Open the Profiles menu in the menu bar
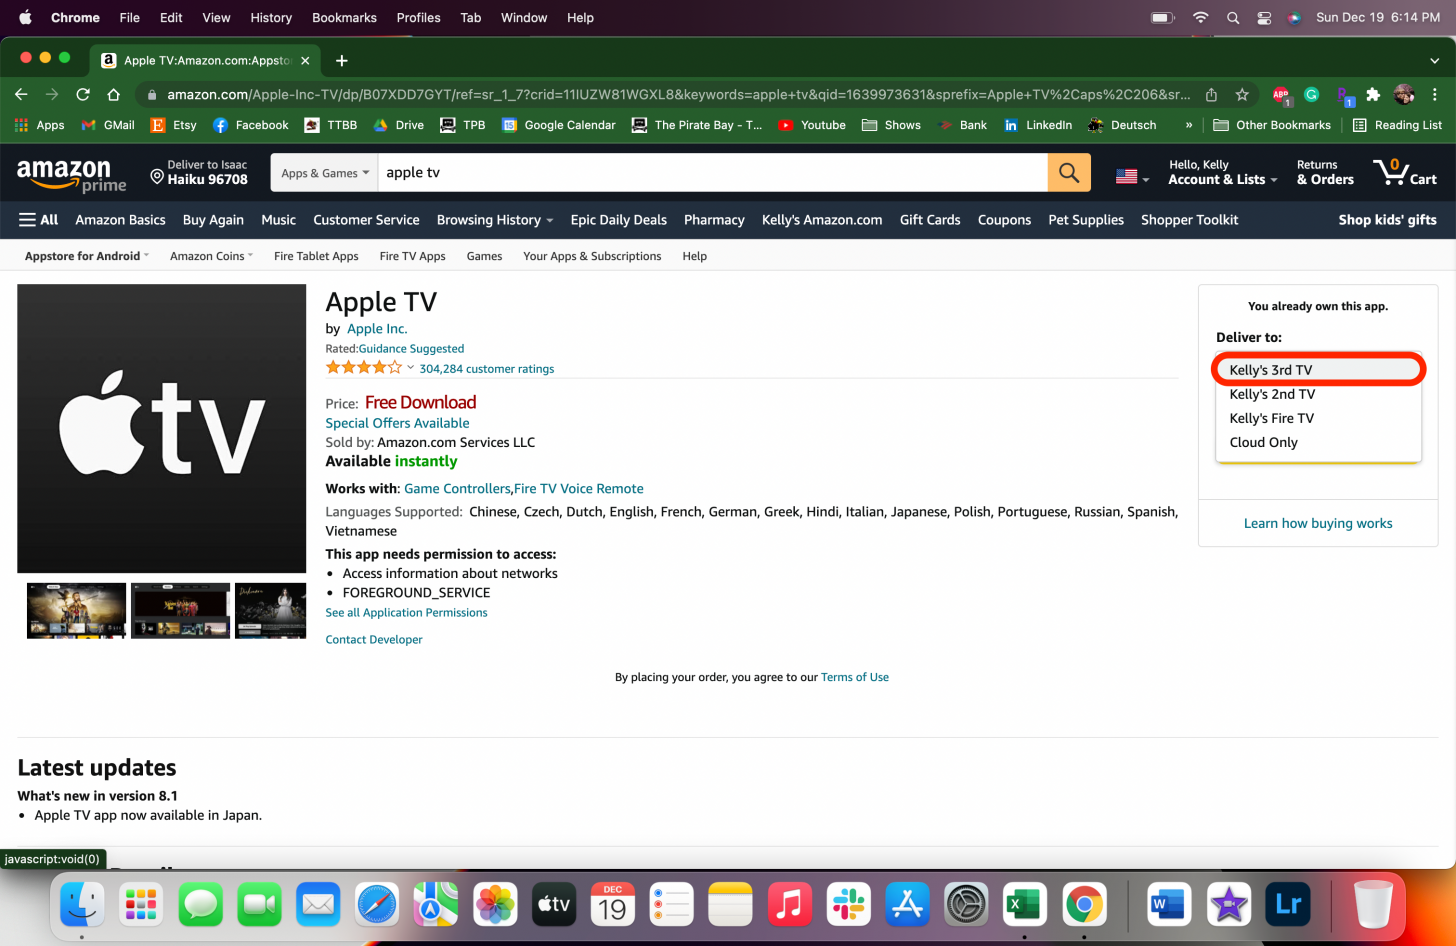 click(418, 17)
